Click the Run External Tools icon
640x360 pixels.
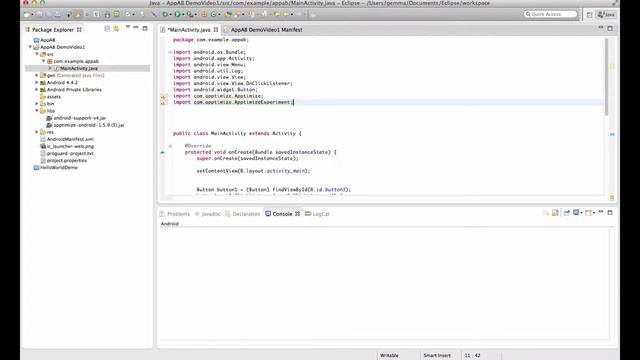[x=190, y=14]
